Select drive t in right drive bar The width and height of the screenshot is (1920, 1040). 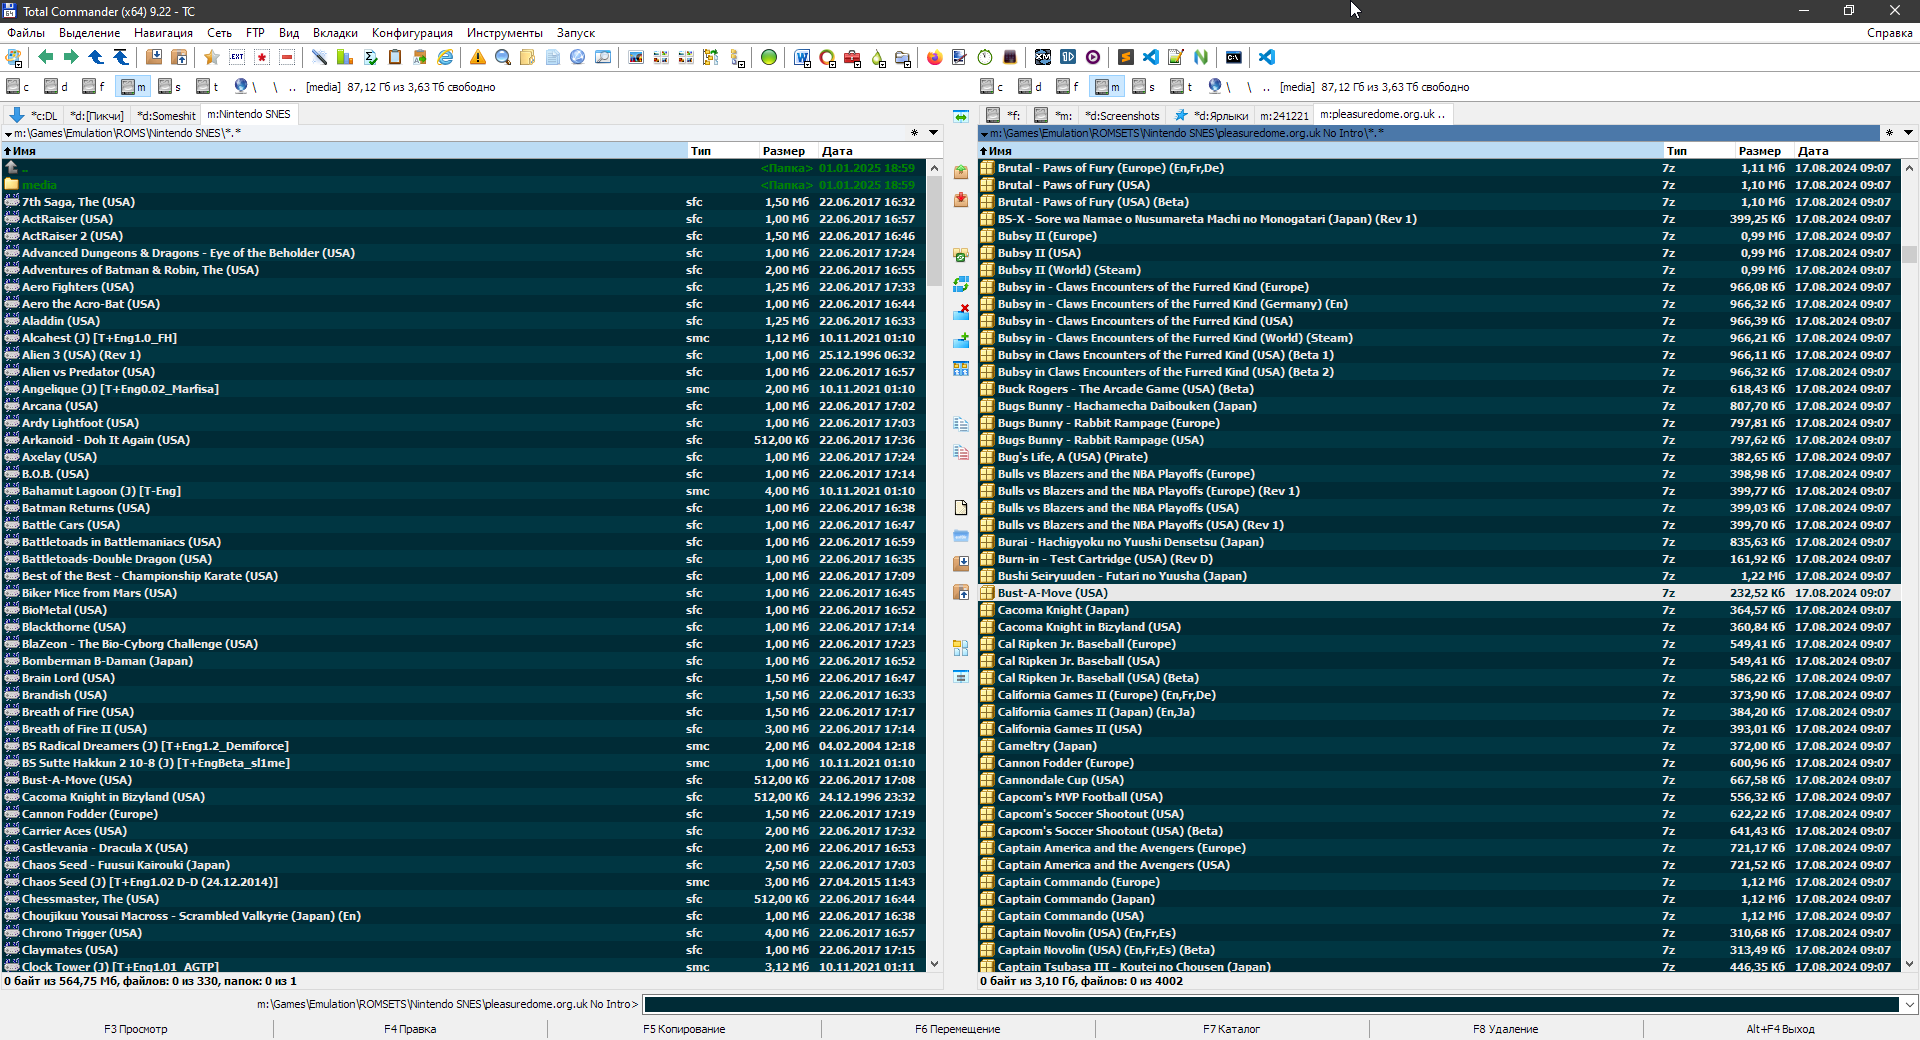(1182, 87)
